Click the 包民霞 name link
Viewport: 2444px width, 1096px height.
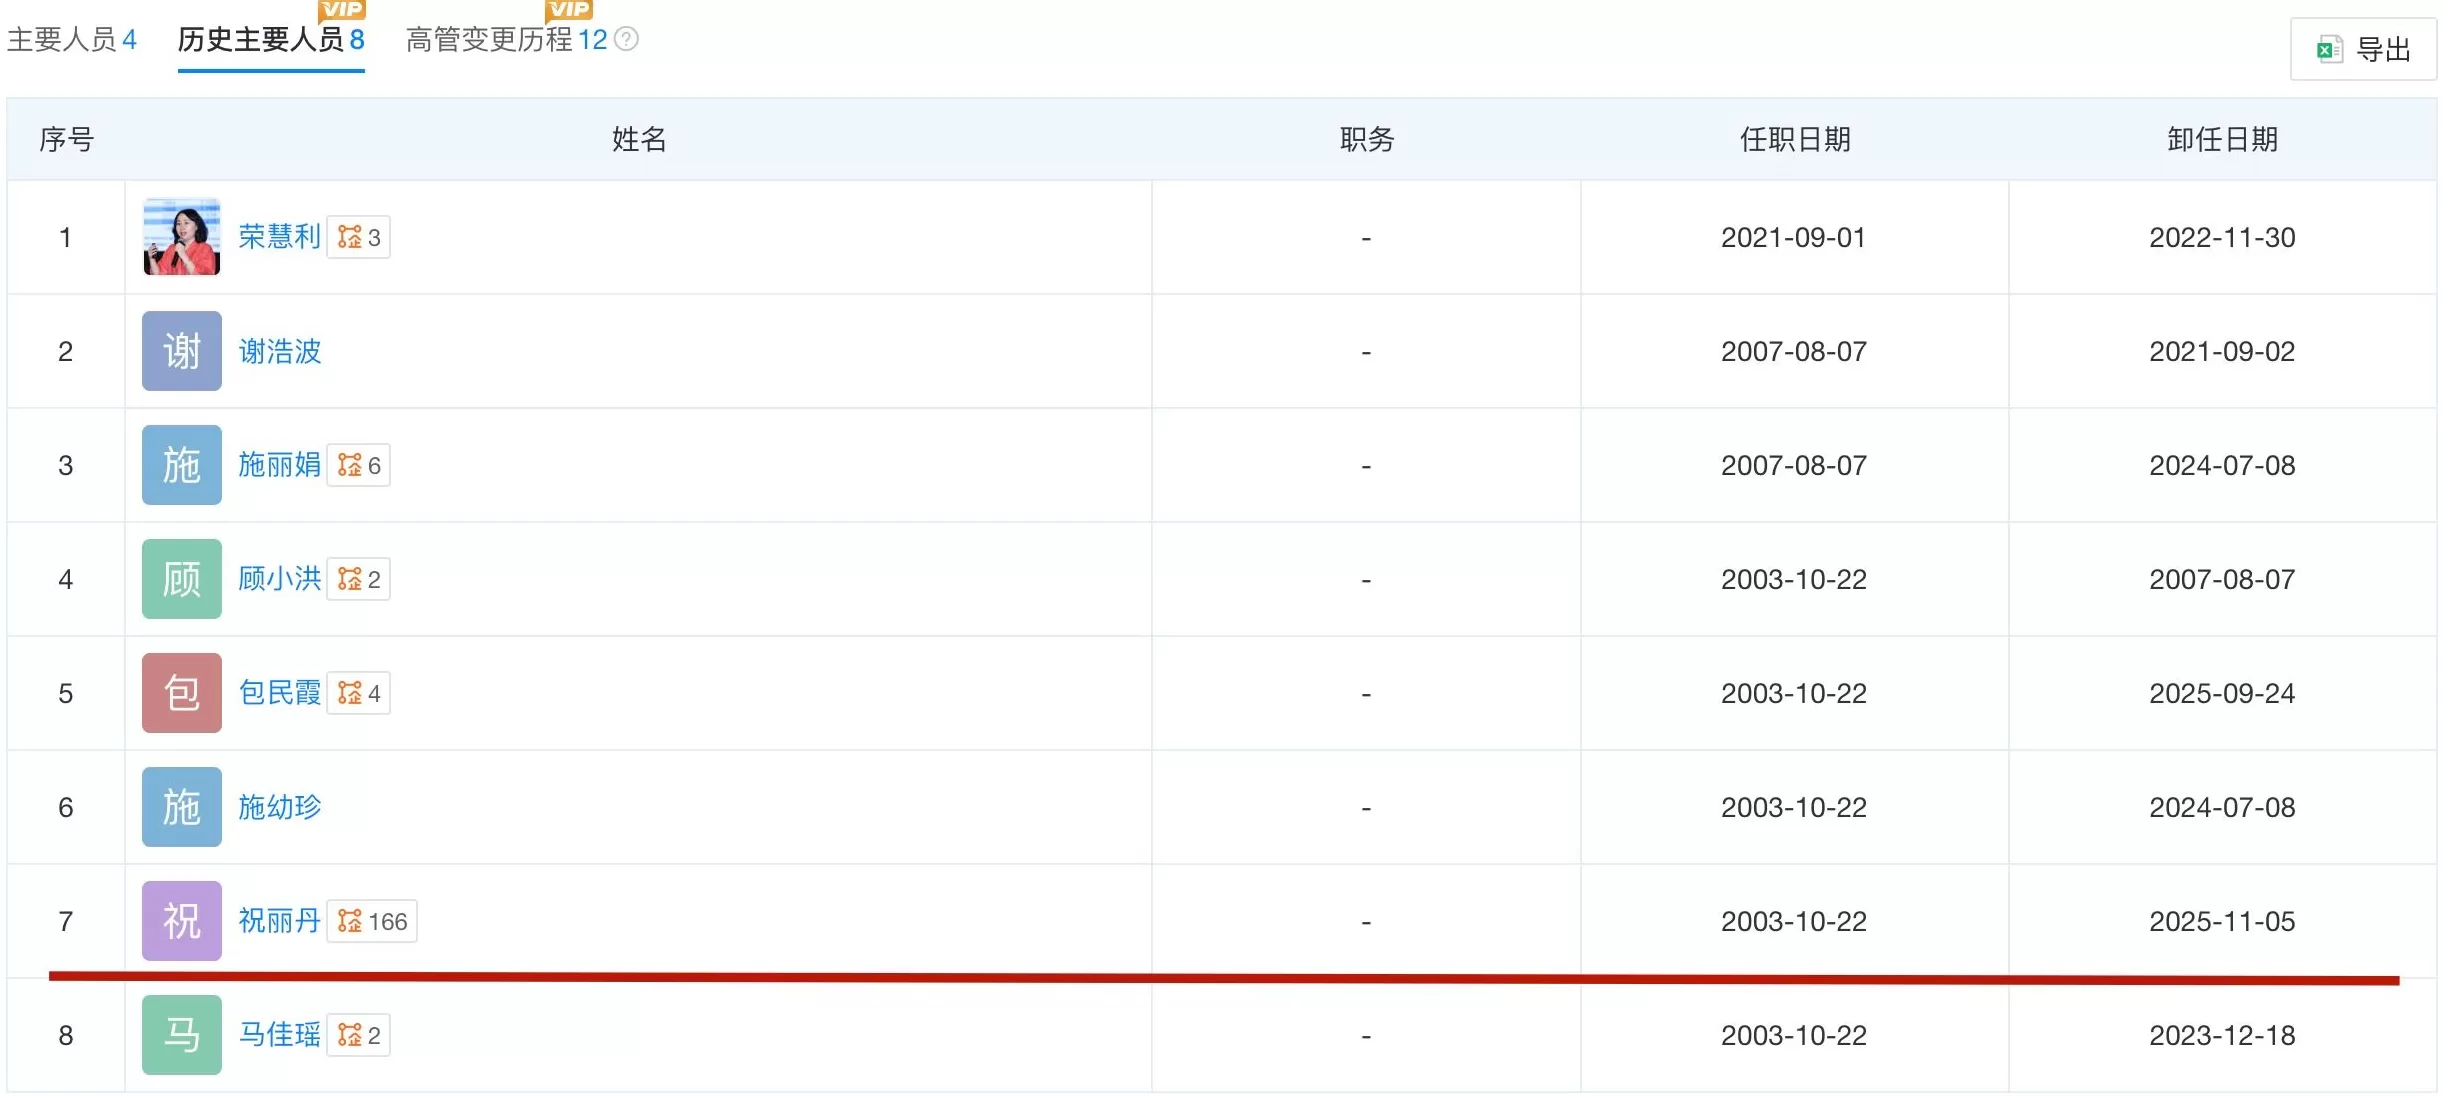280,693
